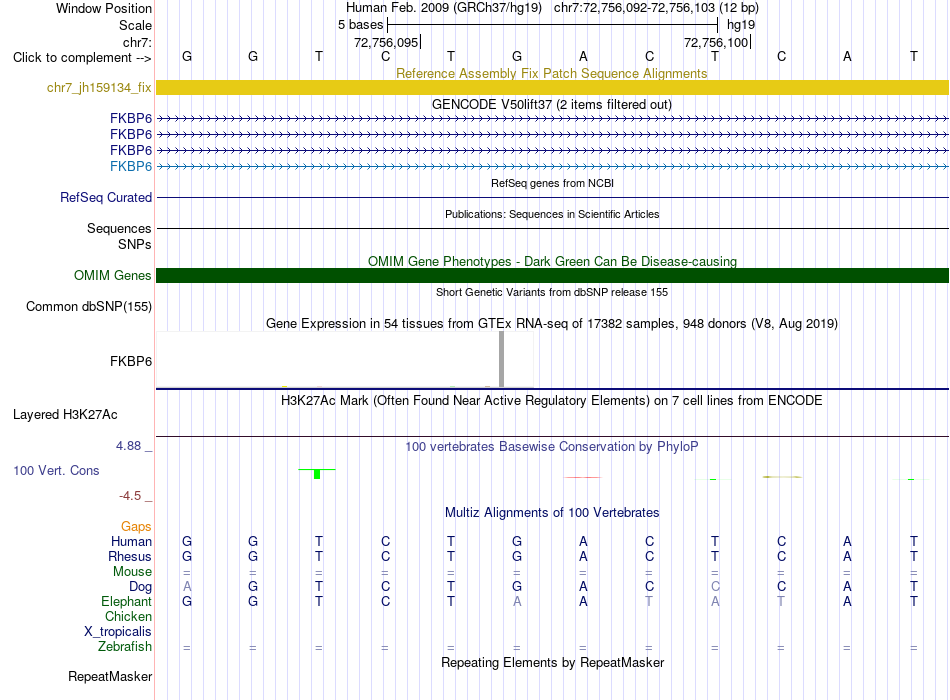950x700 pixels.
Task: Click the Click to complement label
Action: click(82, 58)
